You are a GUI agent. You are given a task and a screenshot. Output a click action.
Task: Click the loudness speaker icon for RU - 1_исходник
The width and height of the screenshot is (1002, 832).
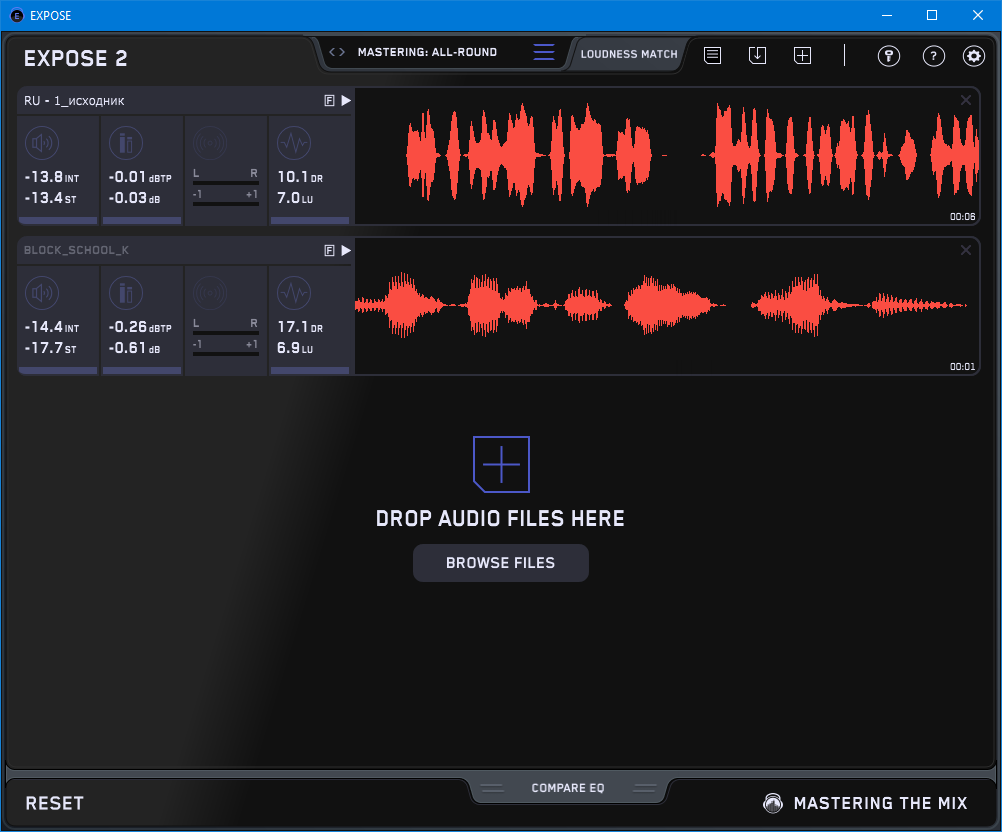(x=42, y=143)
